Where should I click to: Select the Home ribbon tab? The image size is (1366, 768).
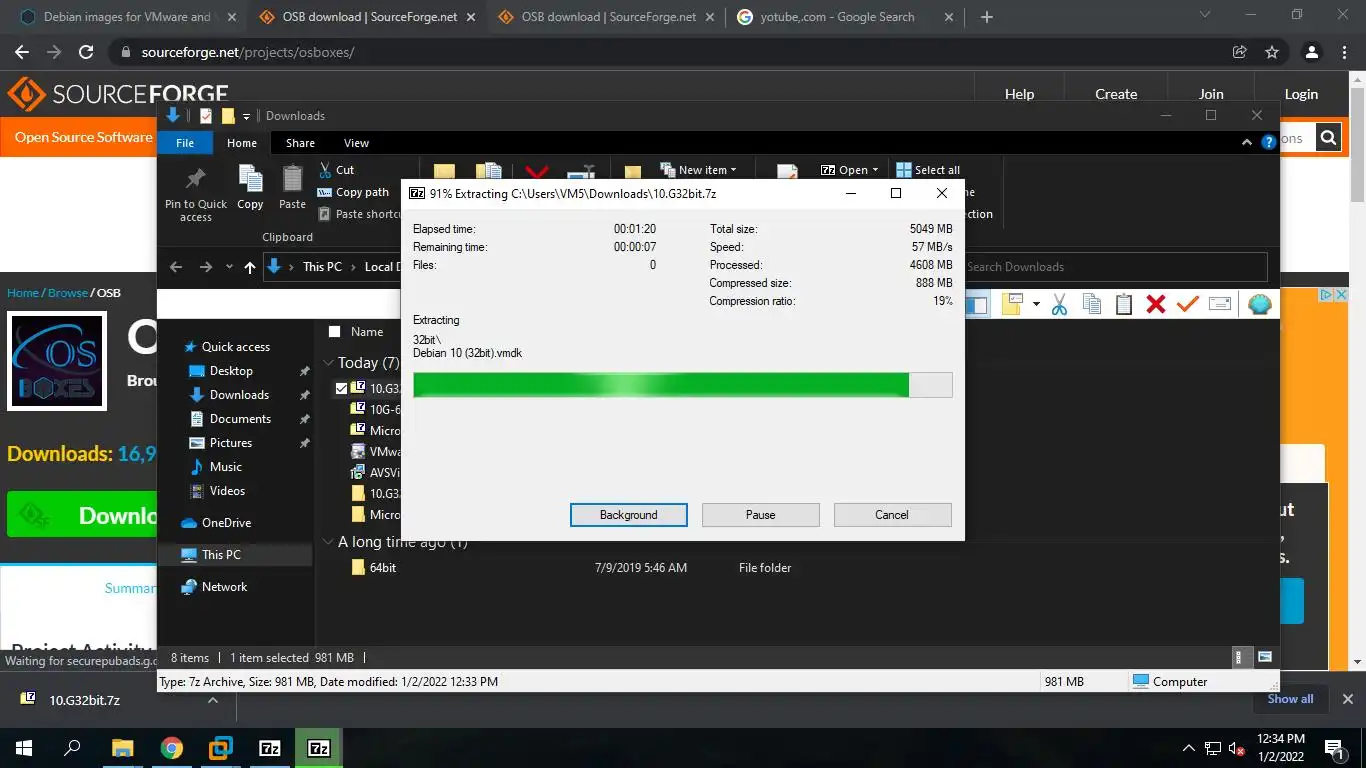click(242, 143)
